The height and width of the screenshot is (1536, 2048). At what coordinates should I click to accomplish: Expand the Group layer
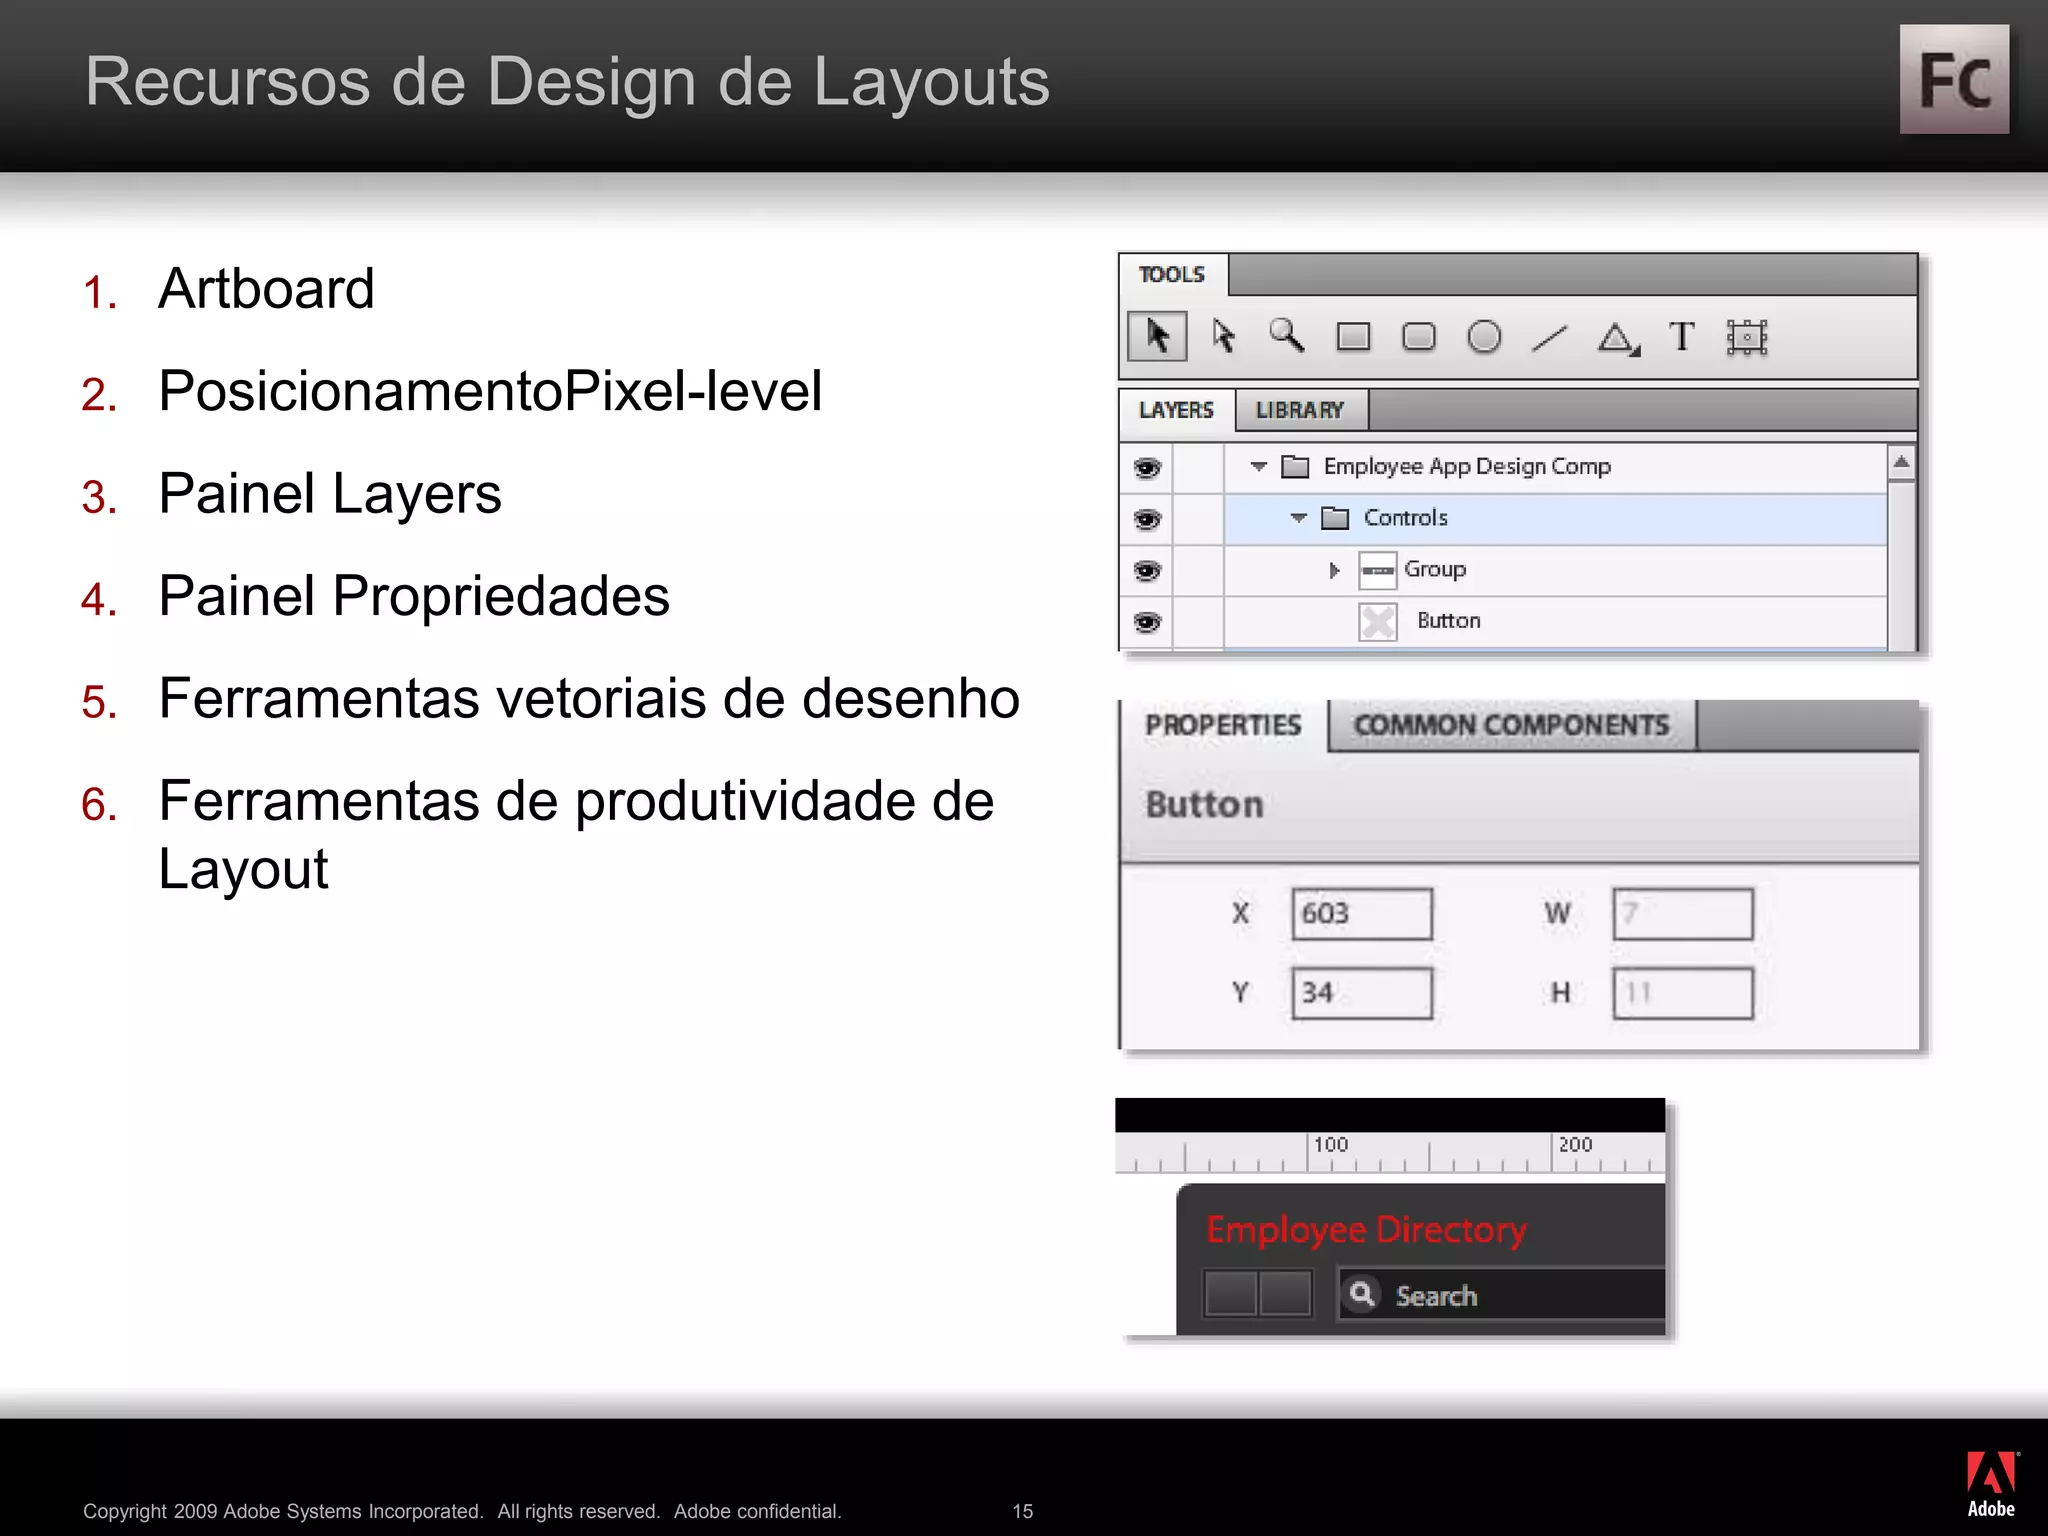pyautogui.click(x=1334, y=570)
